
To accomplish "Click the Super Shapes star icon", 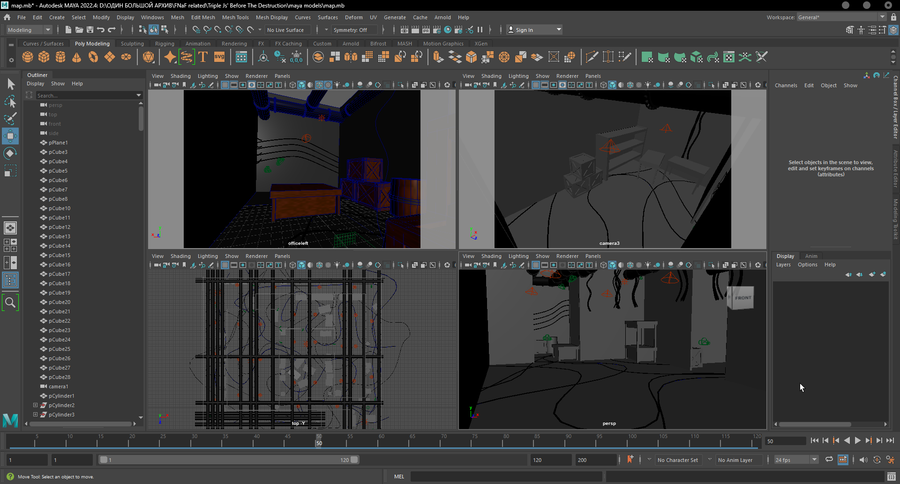I will point(170,57).
